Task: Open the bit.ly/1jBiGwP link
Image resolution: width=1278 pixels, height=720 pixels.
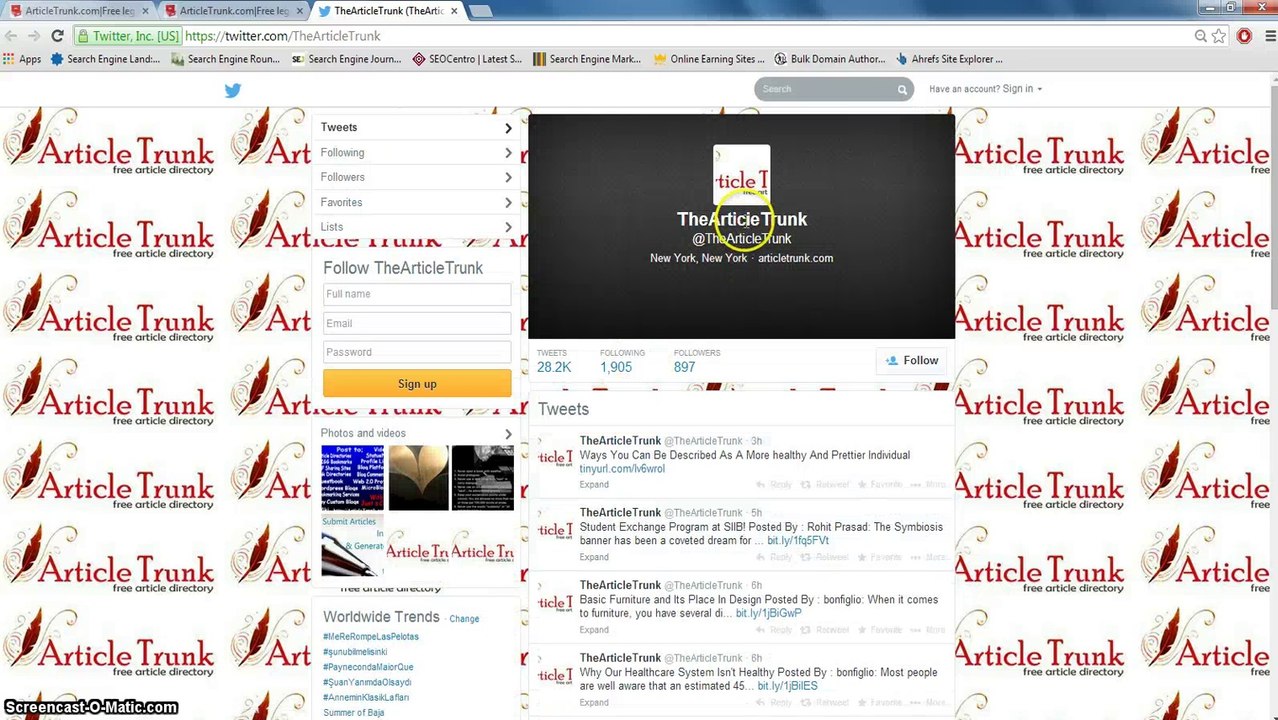Action: tap(769, 614)
